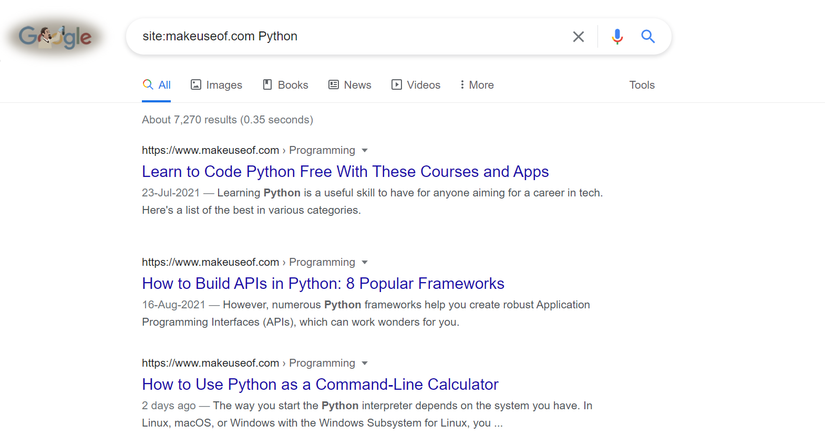This screenshot has width=825, height=448.
Task: Open 'Learn to Code Python Free' result
Action: click(345, 172)
